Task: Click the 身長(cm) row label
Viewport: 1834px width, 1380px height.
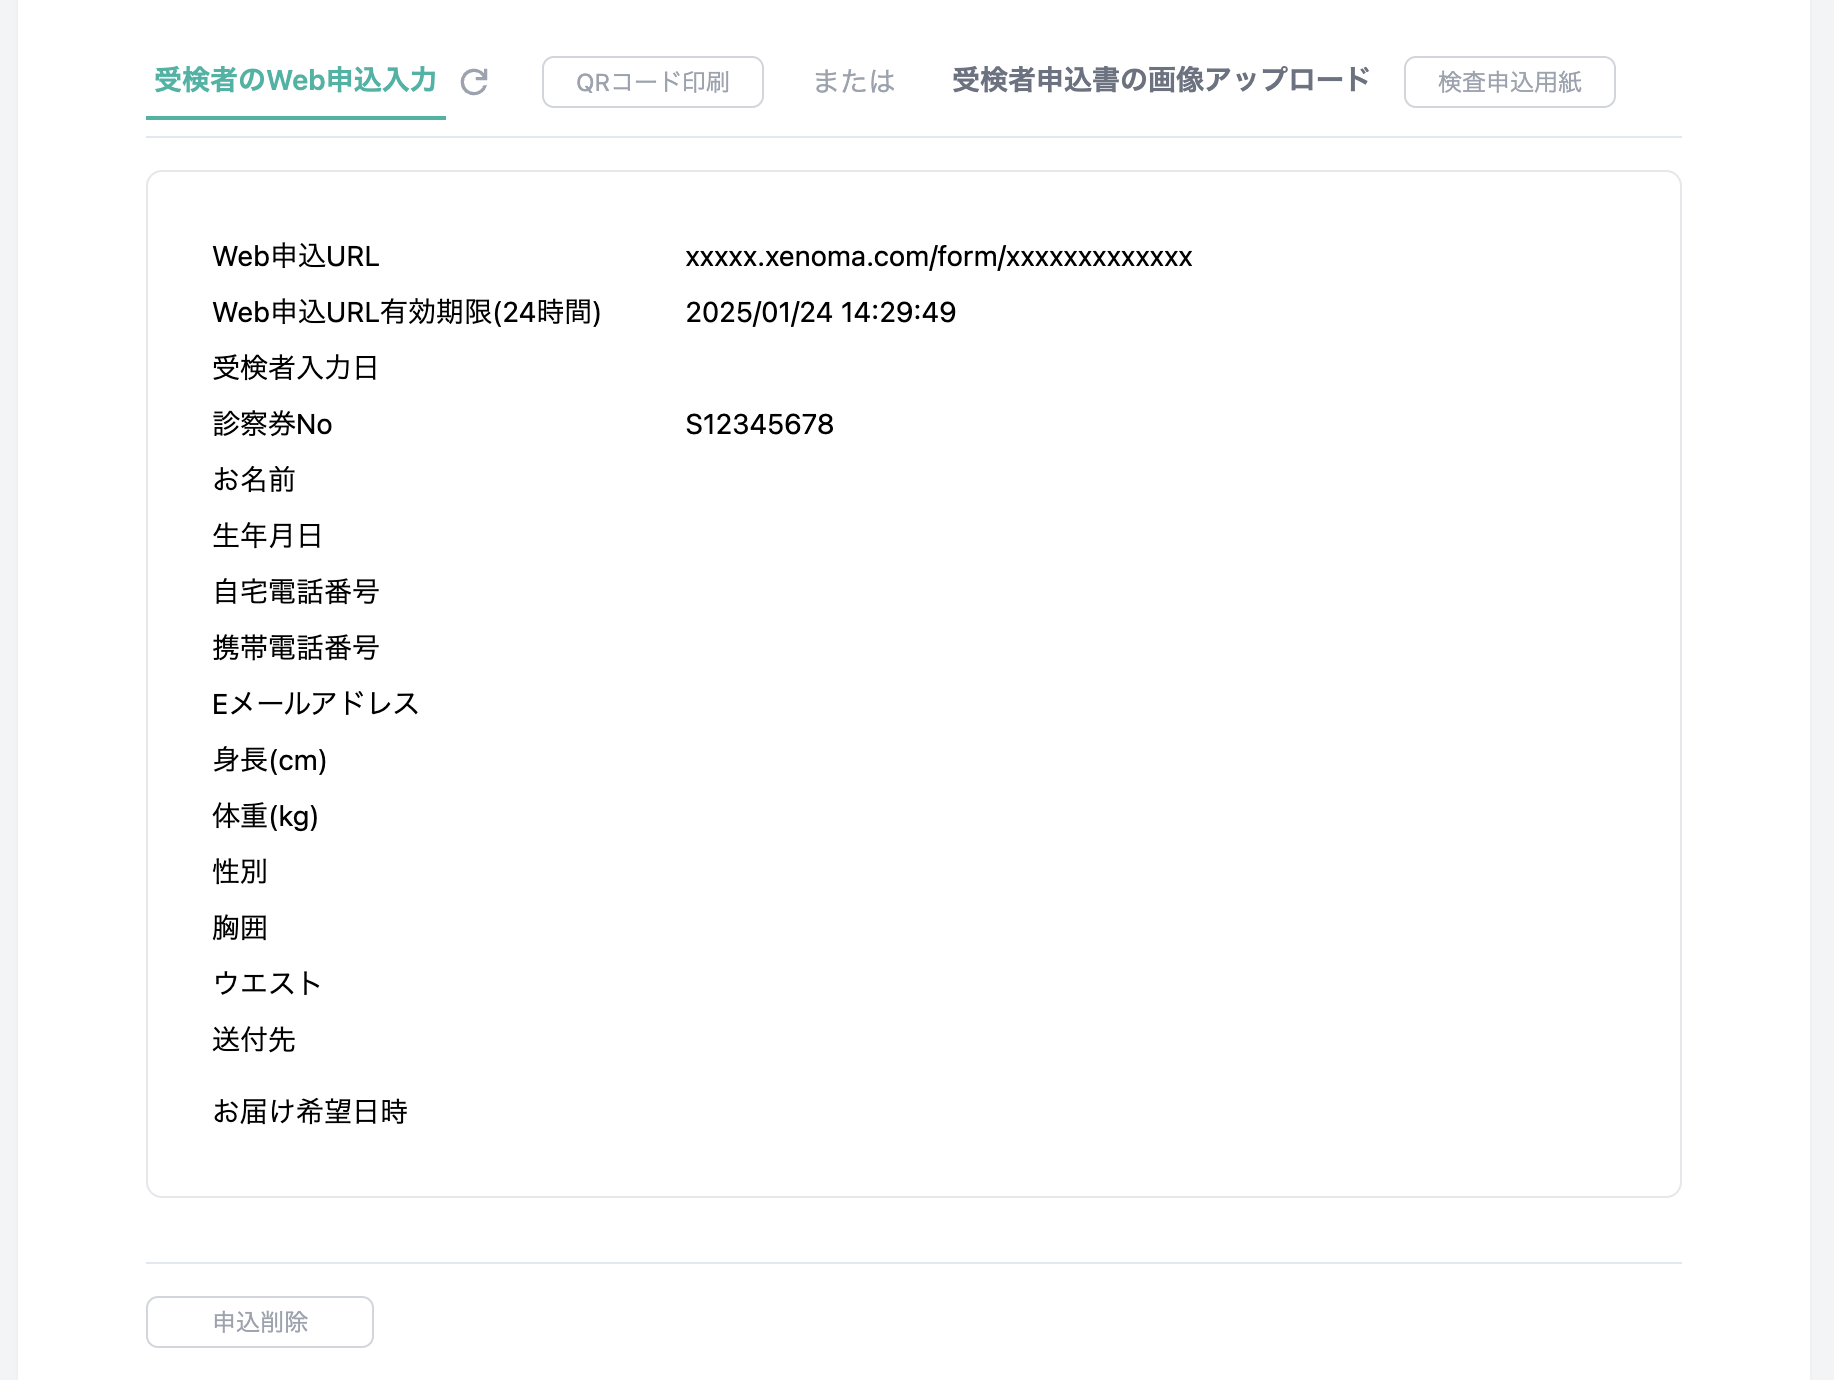Action: pos(269,760)
